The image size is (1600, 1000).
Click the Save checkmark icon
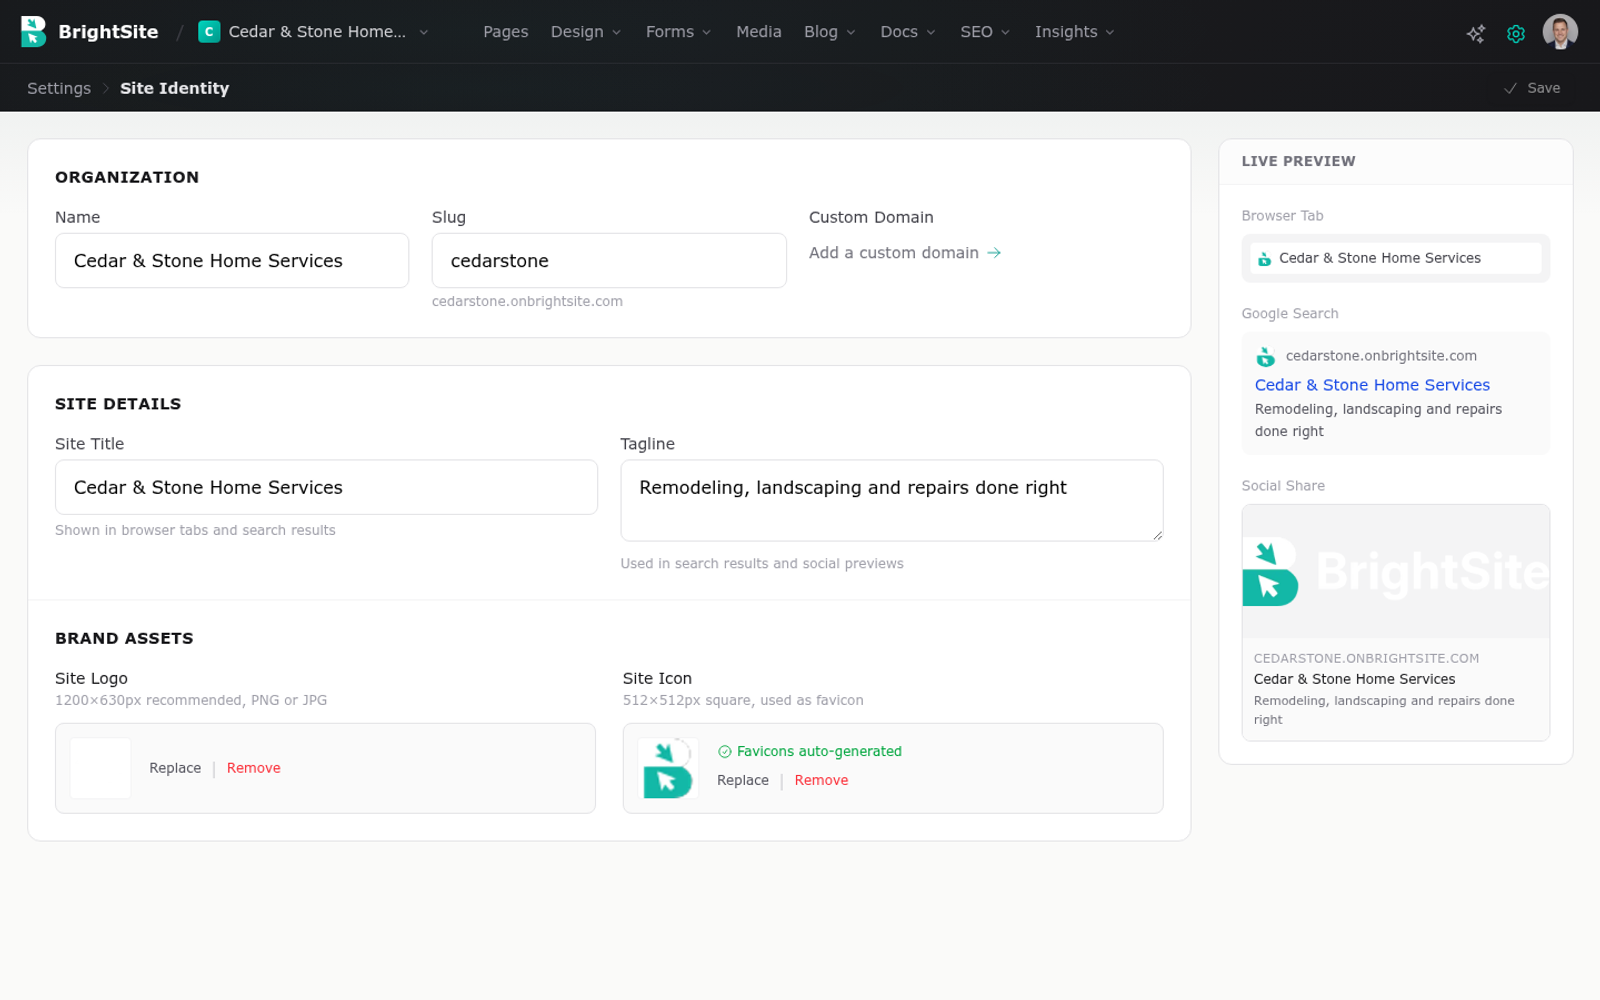[x=1511, y=88]
